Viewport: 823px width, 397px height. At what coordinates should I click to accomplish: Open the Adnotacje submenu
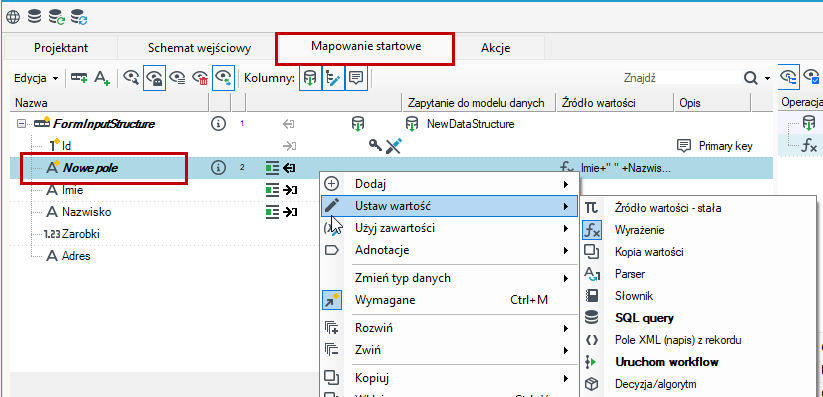click(449, 250)
